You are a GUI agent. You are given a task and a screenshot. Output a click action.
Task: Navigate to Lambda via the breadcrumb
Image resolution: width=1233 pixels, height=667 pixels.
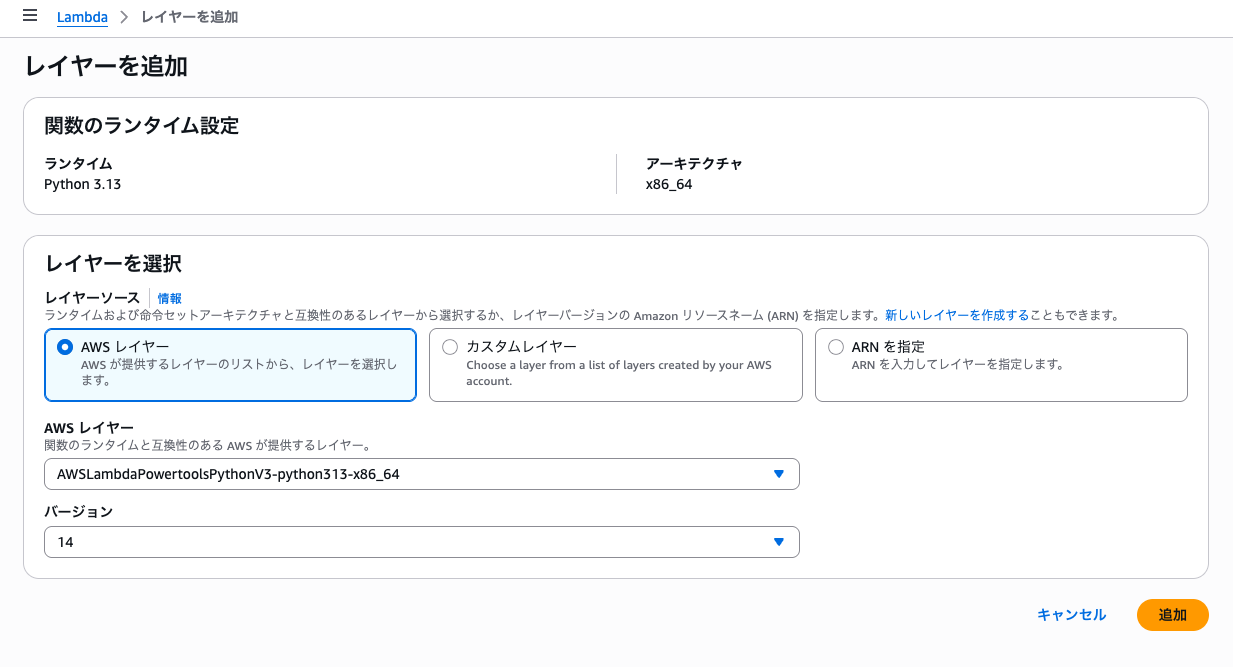pyautogui.click(x=82, y=17)
